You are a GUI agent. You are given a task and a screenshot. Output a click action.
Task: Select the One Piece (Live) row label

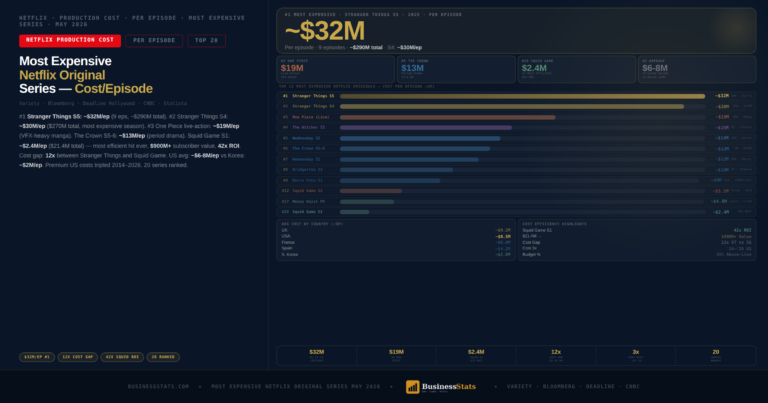pos(311,118)
